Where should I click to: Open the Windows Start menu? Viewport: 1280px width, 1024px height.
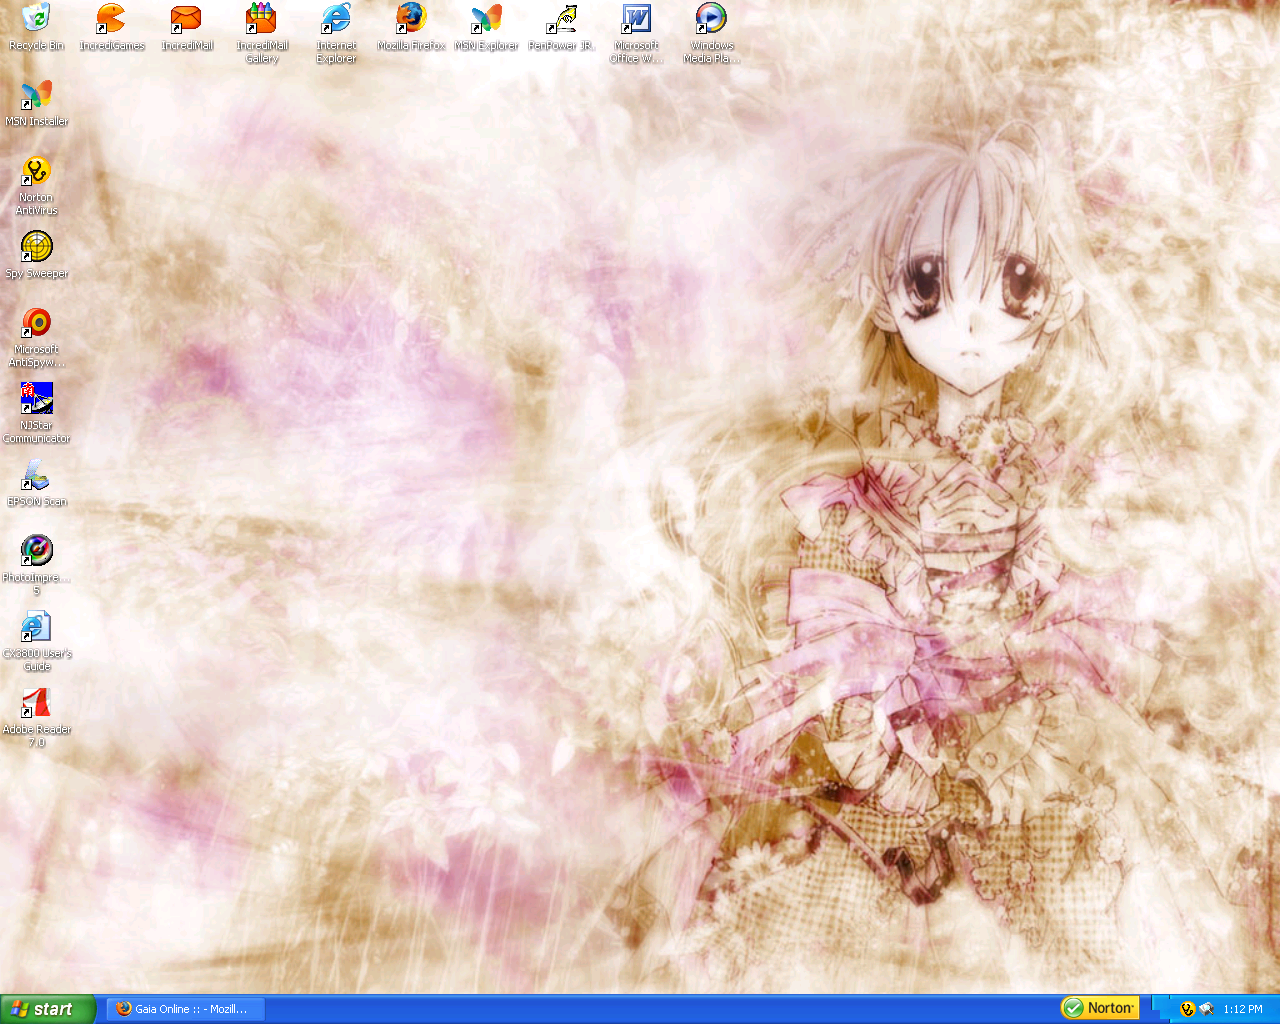[x=48, y=1009]
